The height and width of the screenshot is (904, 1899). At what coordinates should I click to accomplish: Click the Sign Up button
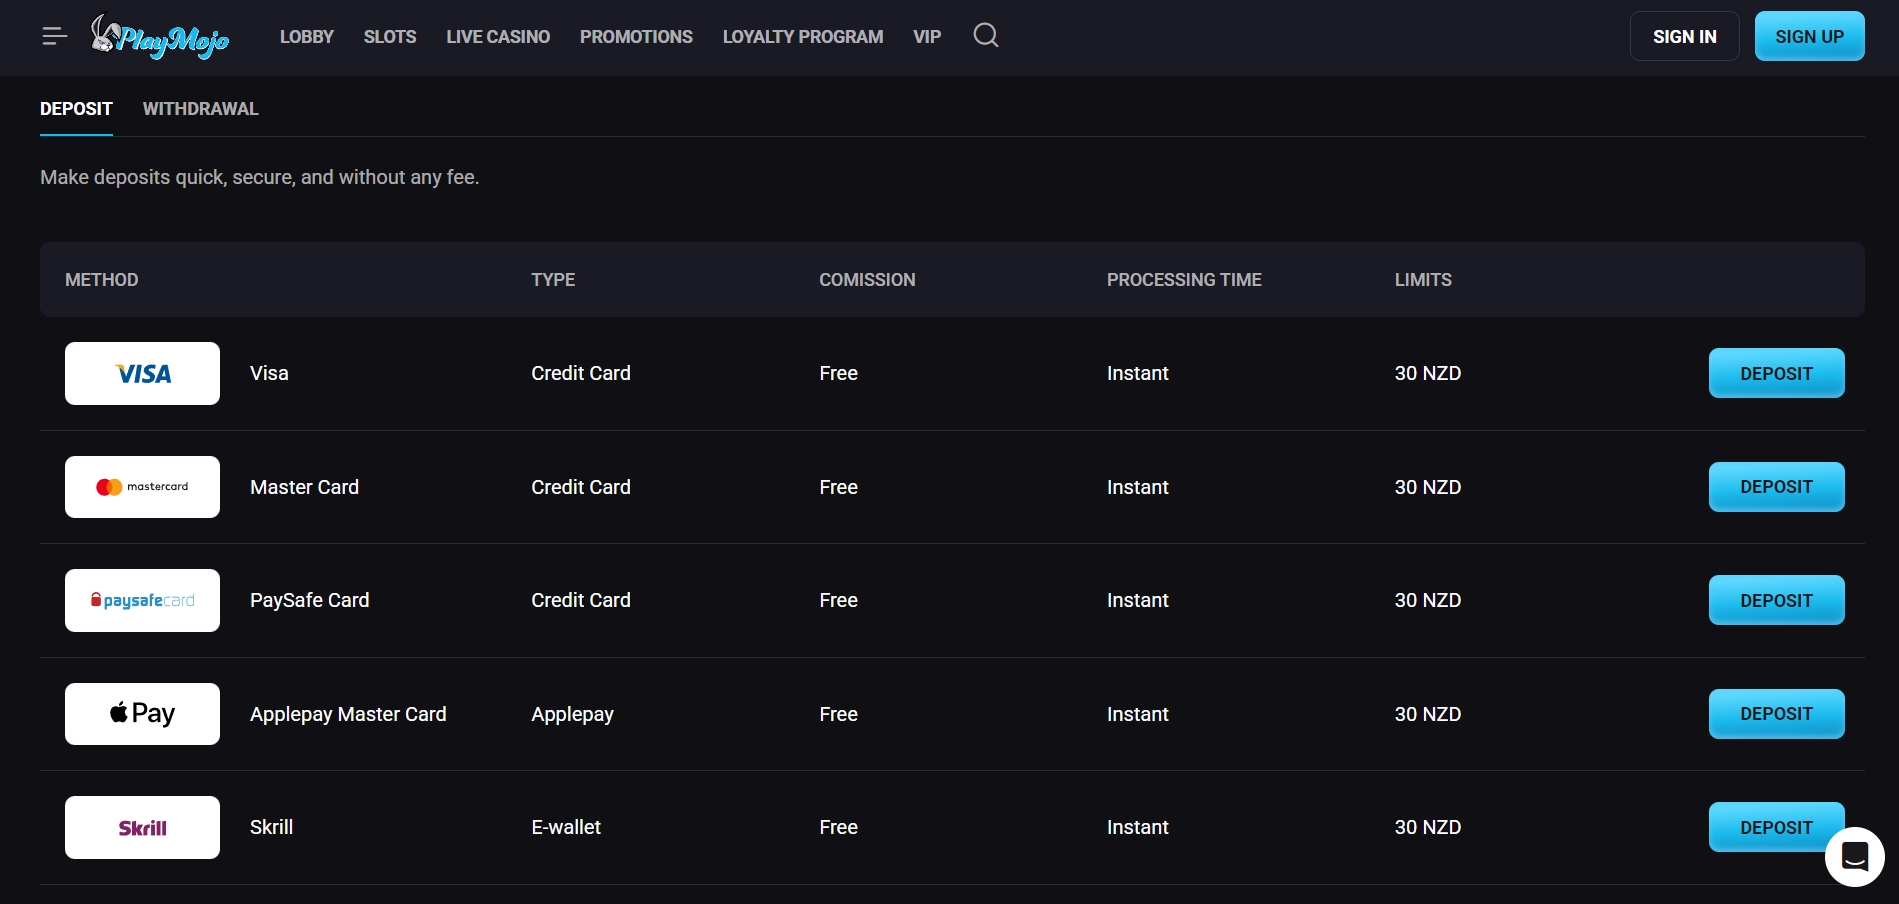(x=1808, y=37)
